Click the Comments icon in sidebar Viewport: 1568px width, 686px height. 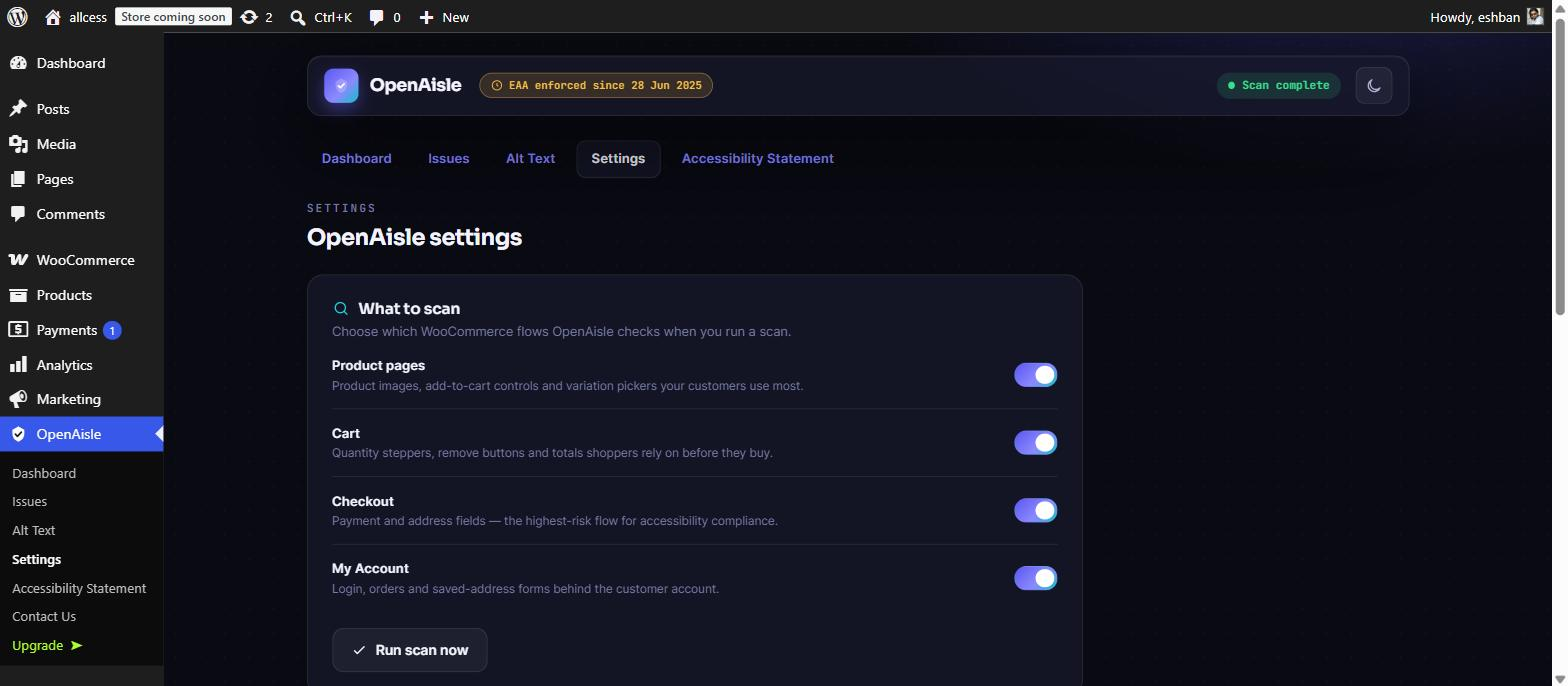[18, 214]
